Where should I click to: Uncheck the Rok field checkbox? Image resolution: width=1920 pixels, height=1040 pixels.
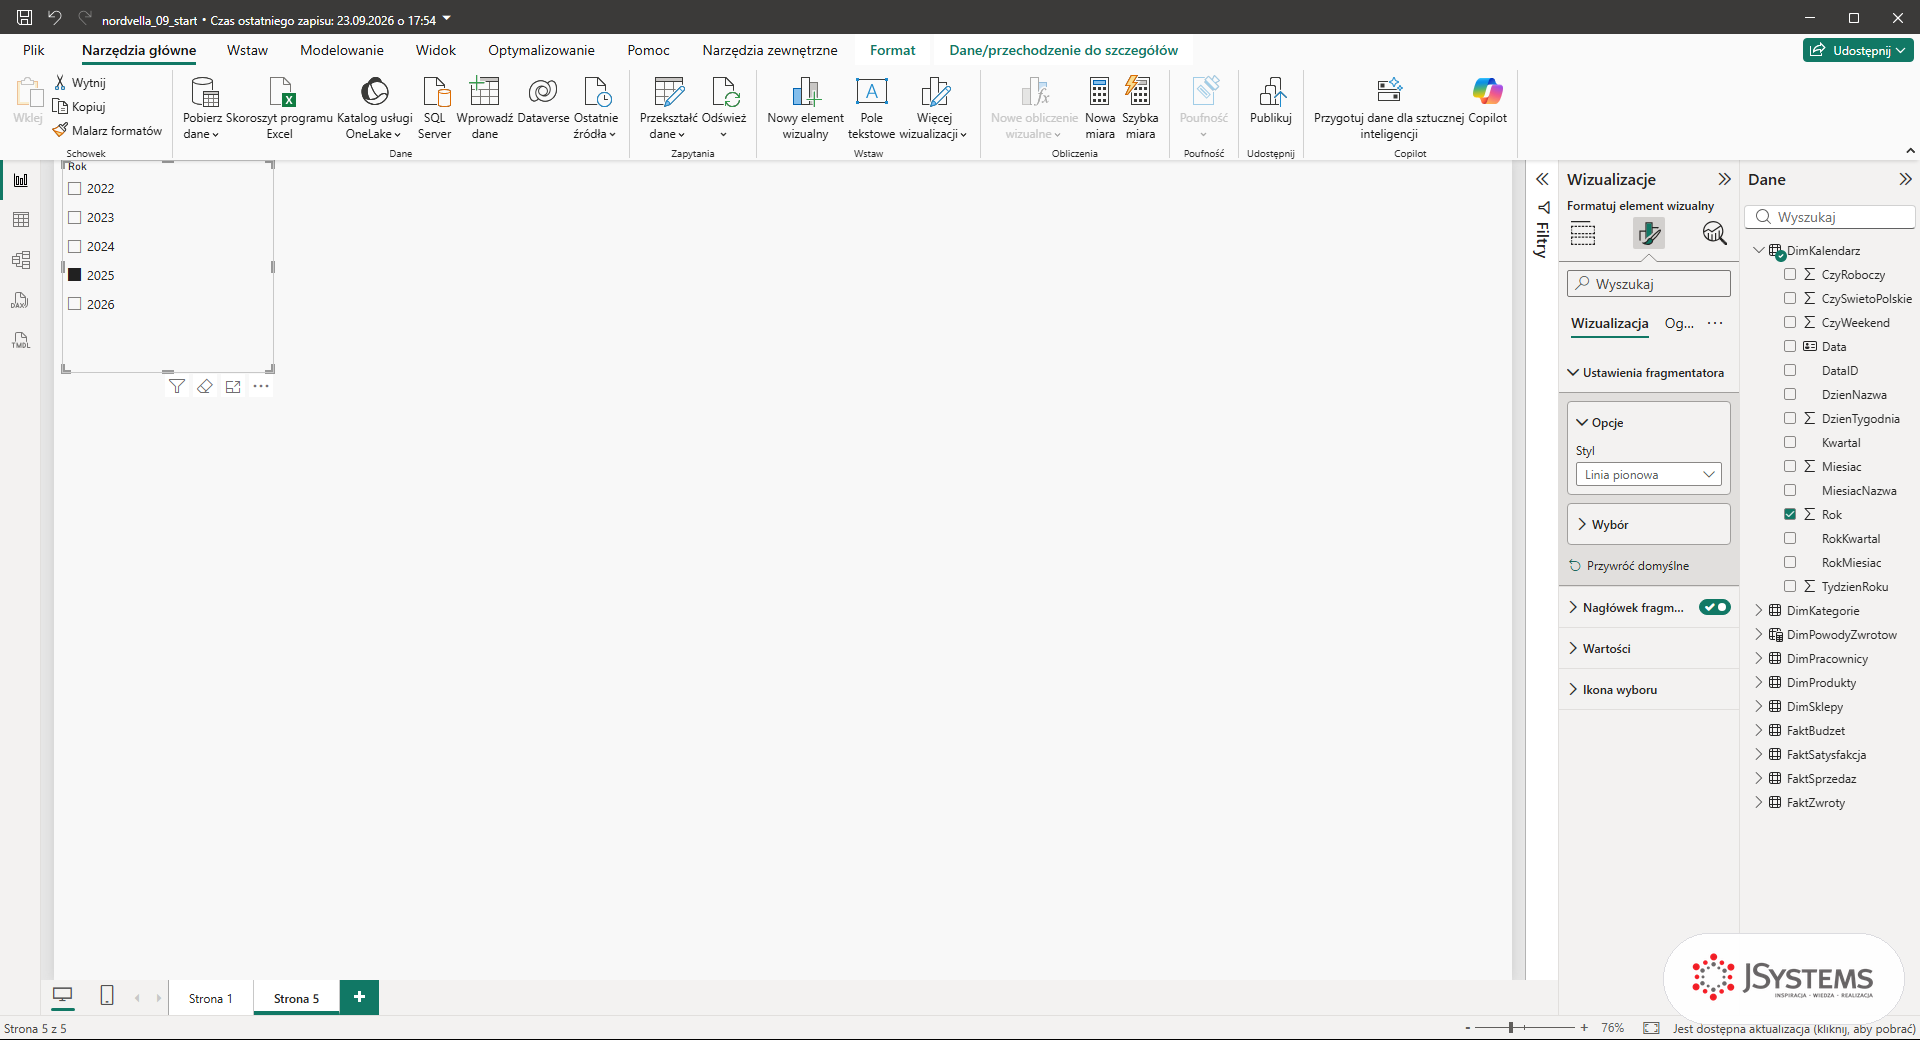pyautogui.click(x=1790, y=514)
